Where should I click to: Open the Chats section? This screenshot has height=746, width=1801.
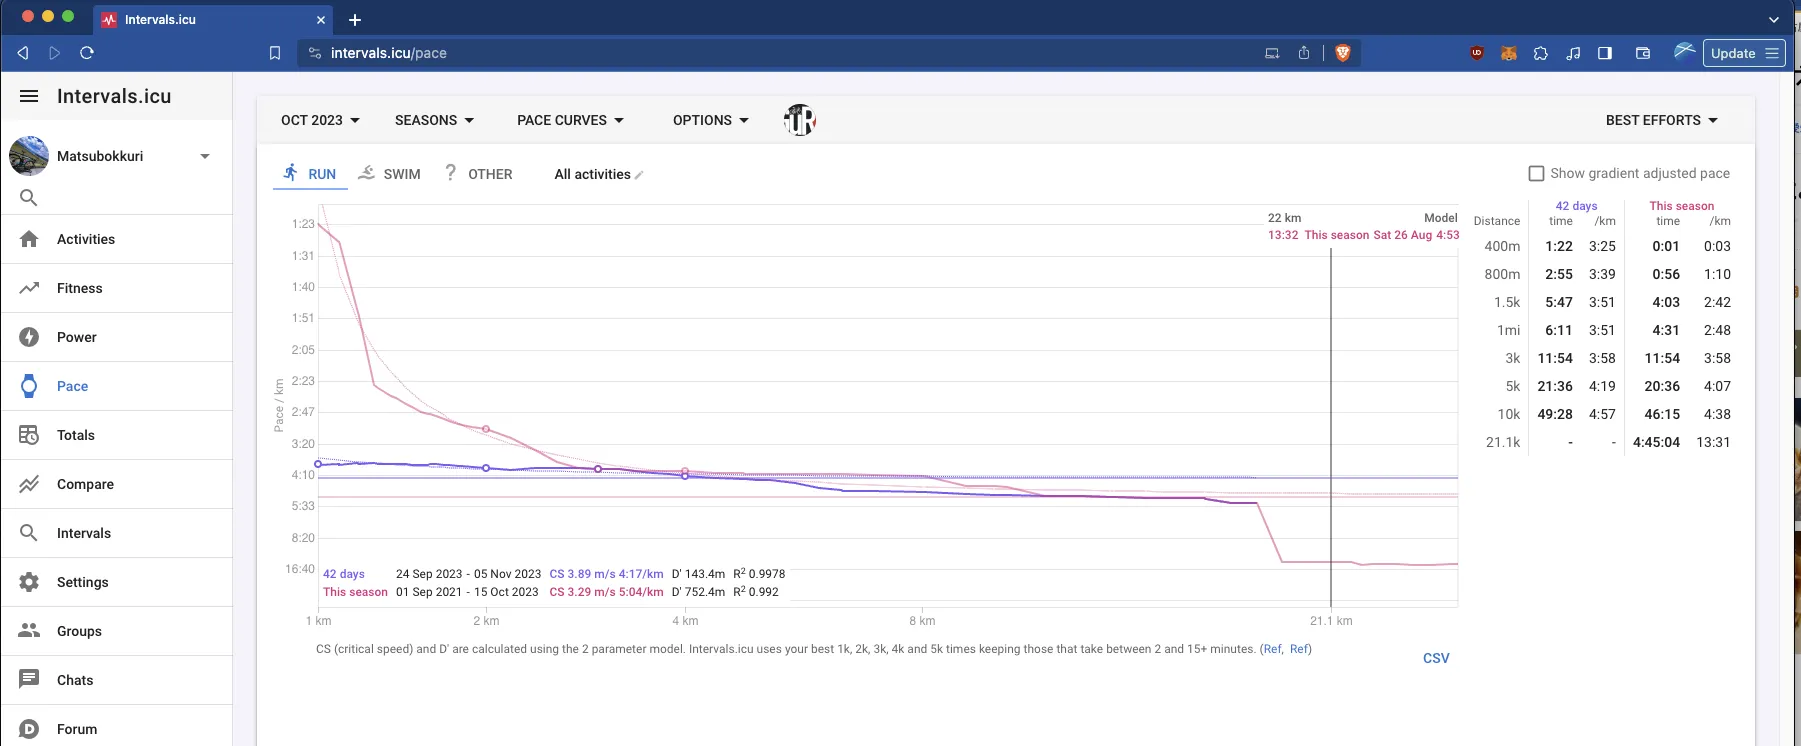[75, 680]
